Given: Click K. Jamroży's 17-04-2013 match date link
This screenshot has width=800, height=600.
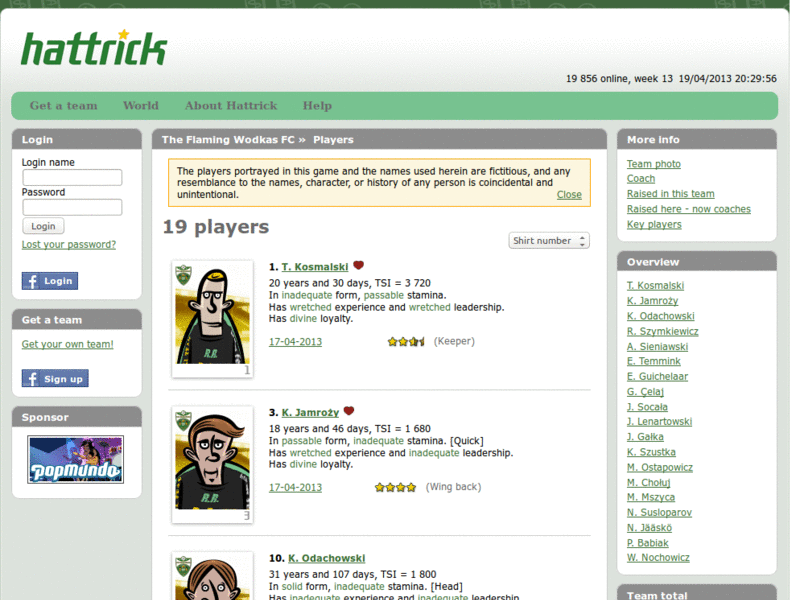Looking at the screenshot, I should click(295, 488).
